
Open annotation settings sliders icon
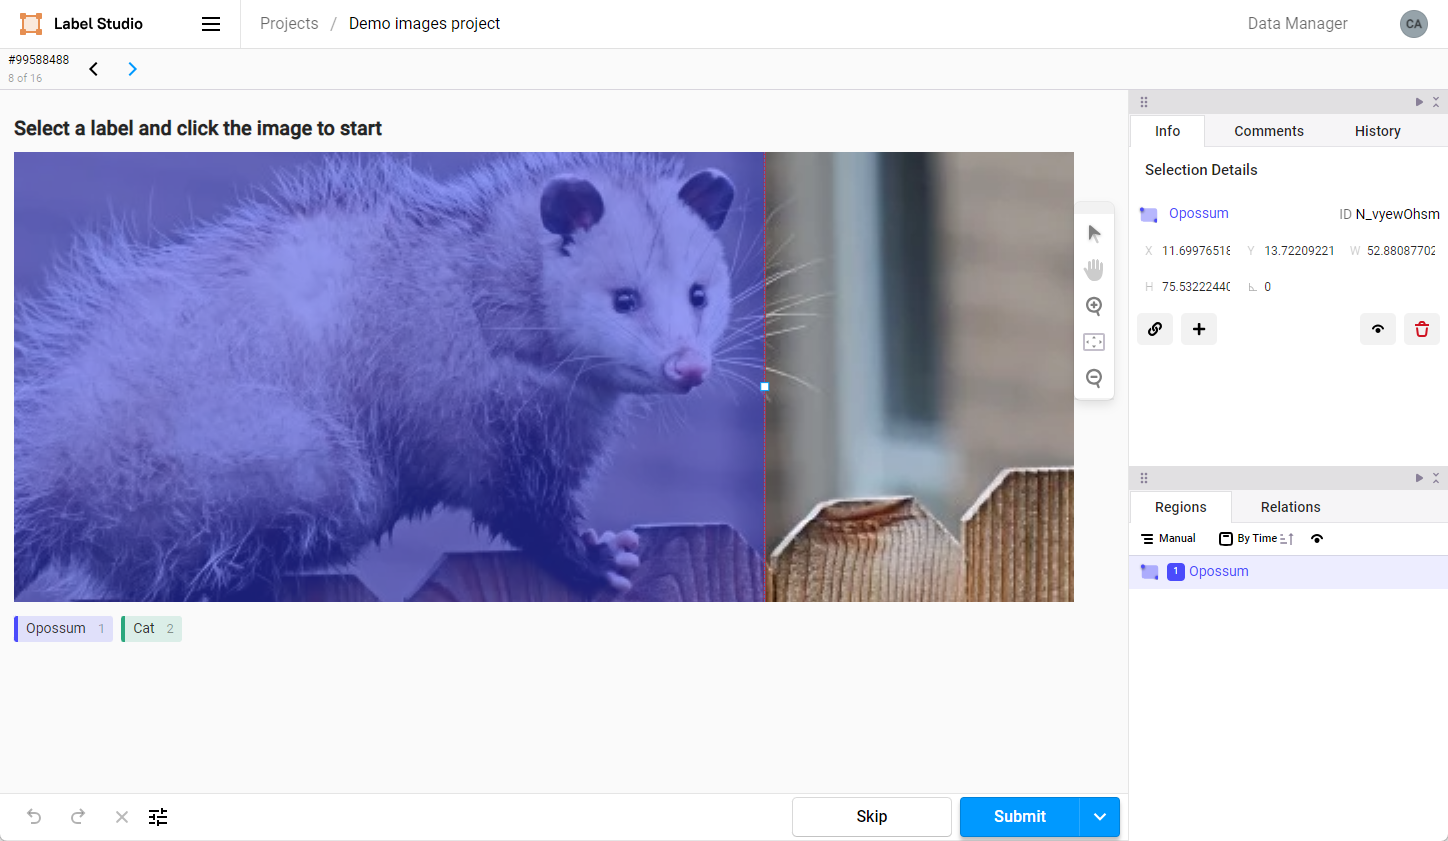click(x=158, y=817)
